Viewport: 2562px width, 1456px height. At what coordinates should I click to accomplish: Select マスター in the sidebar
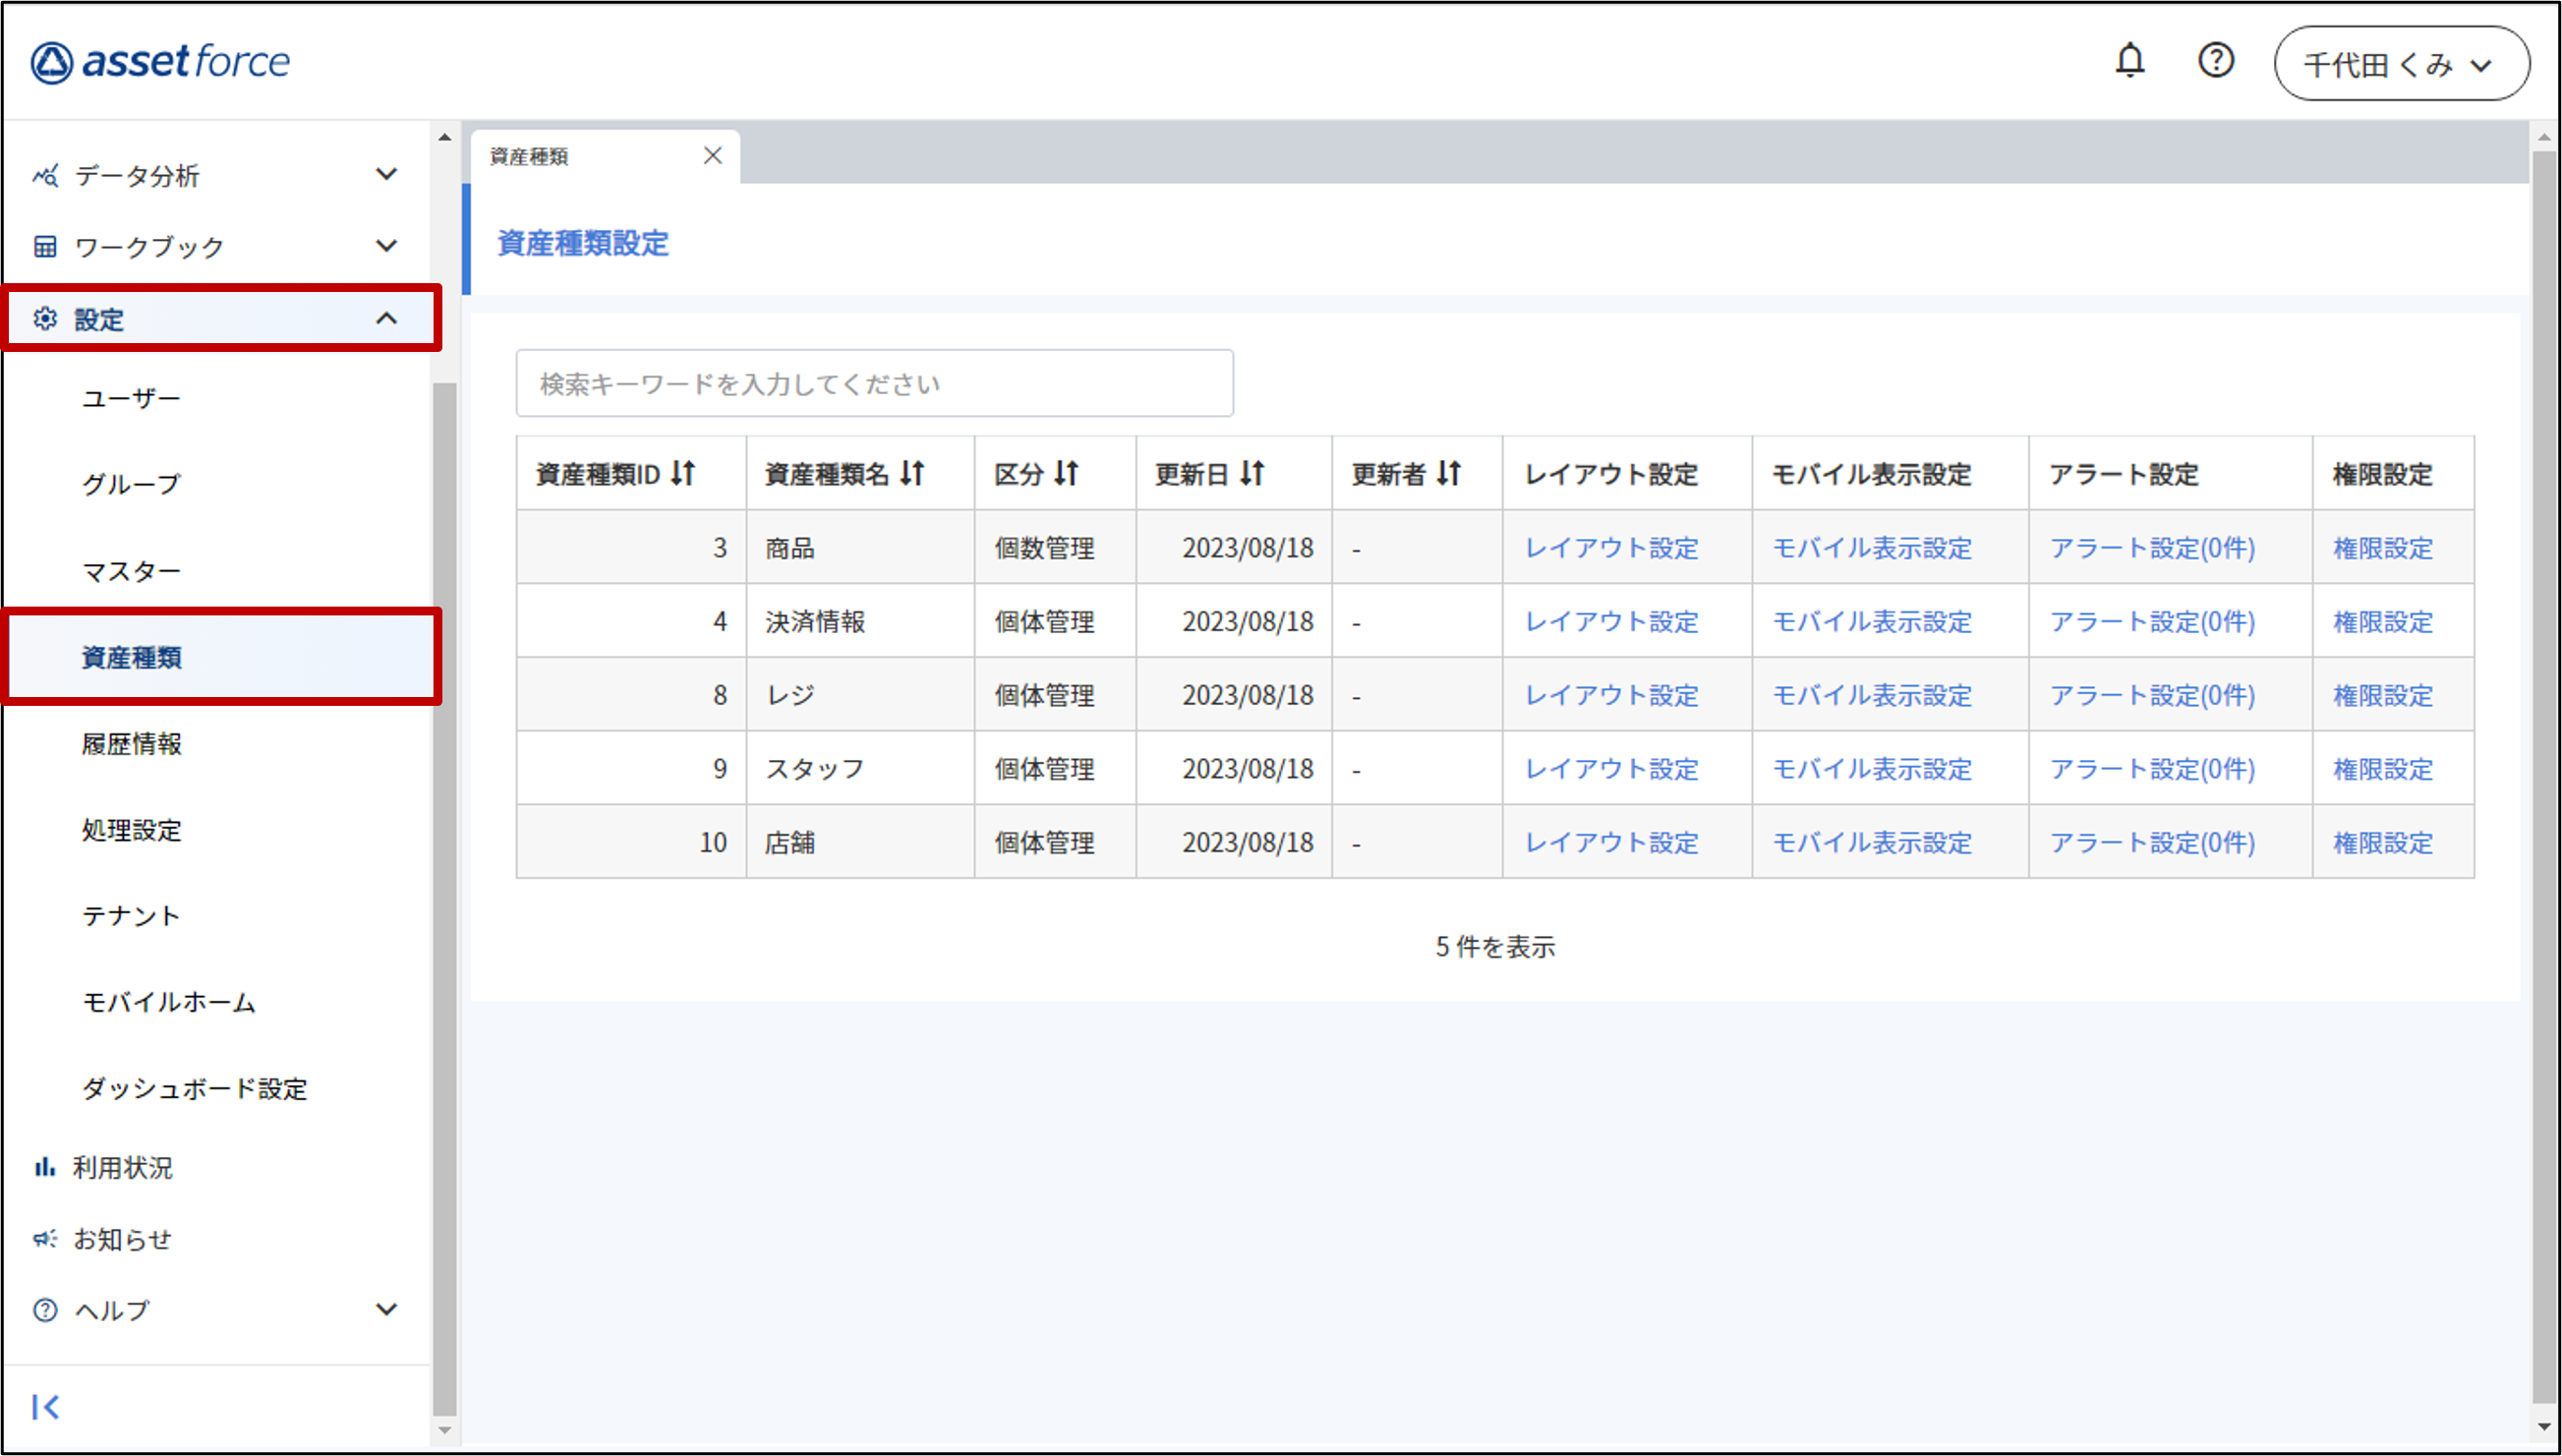[131, 571]
